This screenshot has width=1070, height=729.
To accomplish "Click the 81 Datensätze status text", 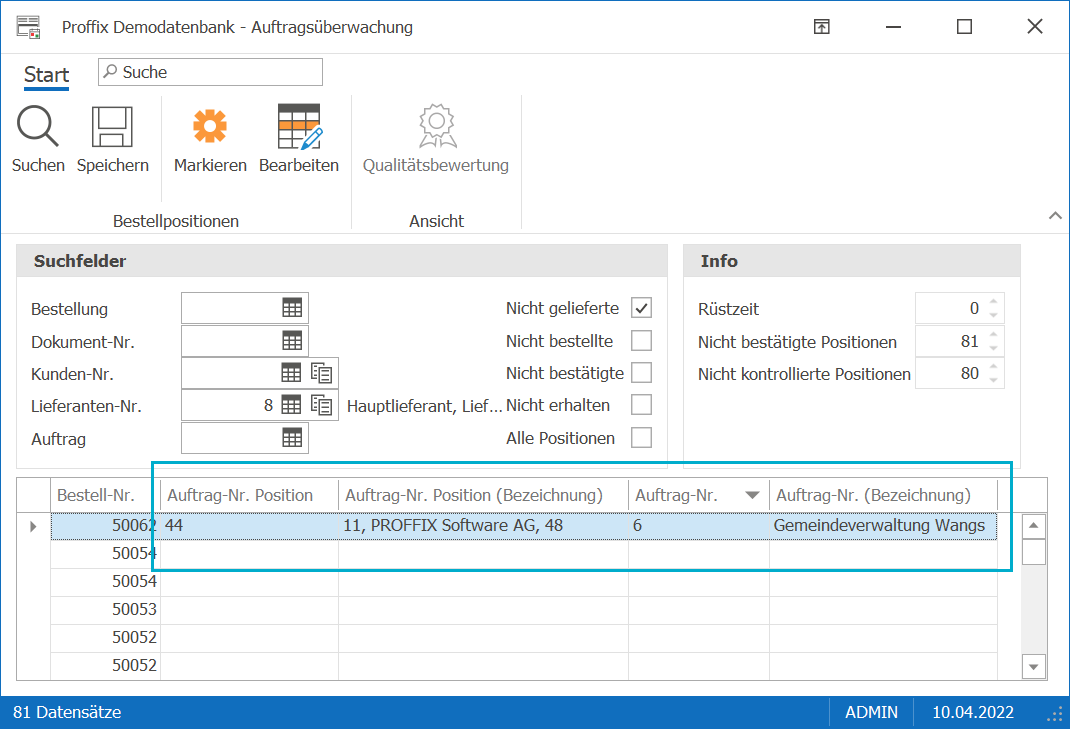I will [x=67, y=713].
